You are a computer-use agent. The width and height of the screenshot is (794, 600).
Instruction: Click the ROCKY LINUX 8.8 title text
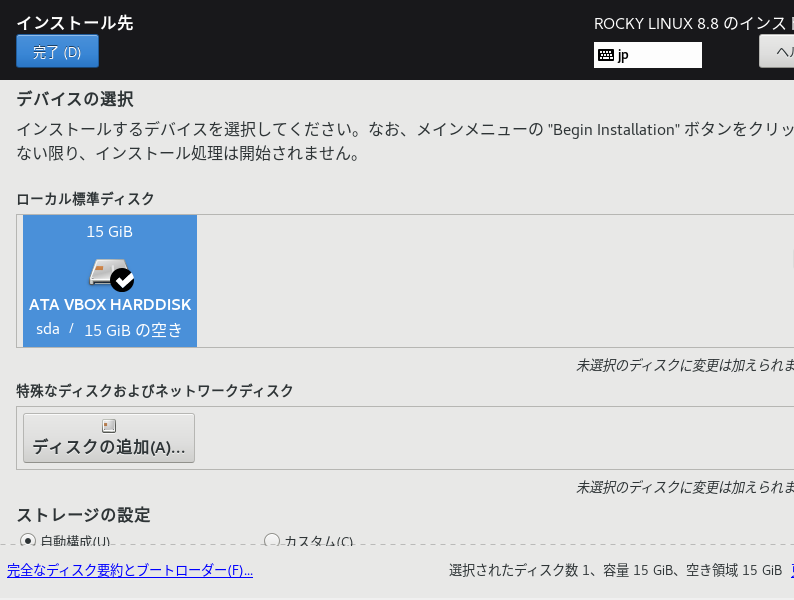pos(694,23)
